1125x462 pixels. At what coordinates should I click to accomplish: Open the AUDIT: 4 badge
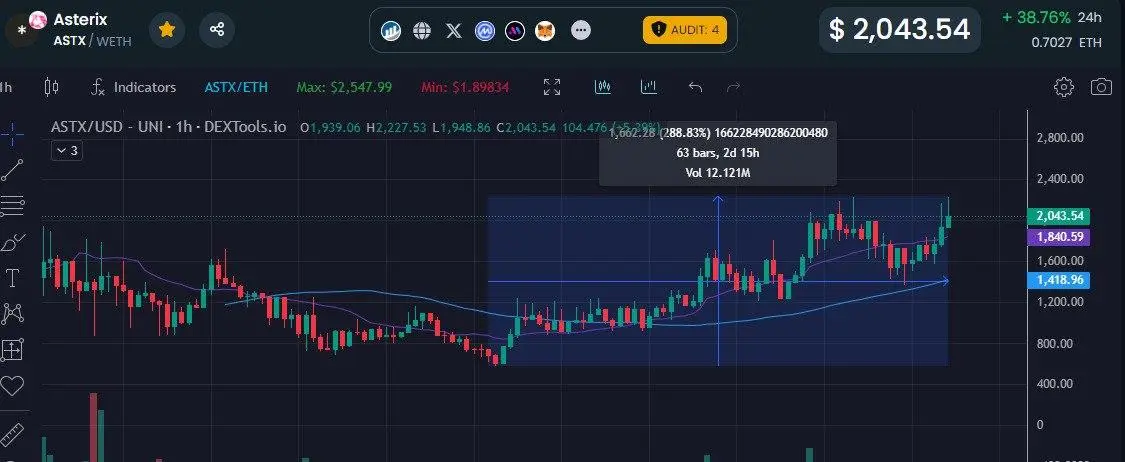tap(684, 30)
